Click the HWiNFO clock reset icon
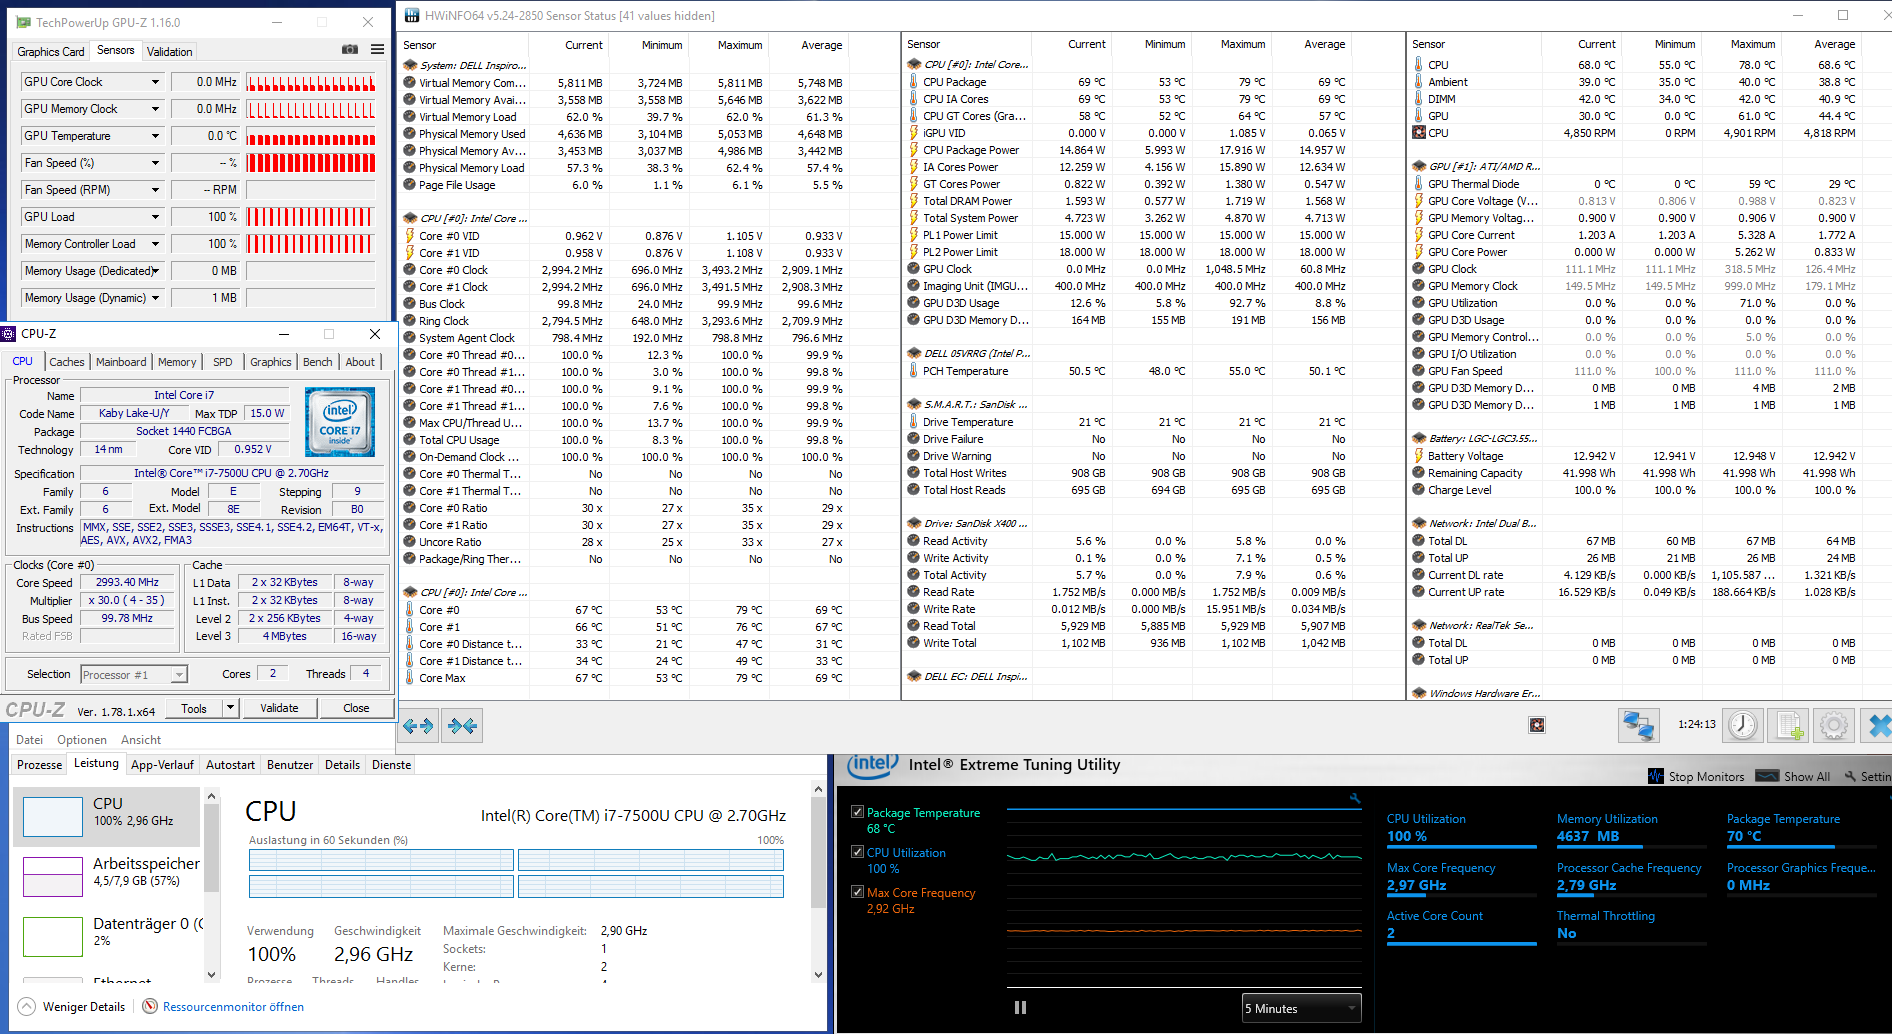This screenshot has width=1892, height=1034. 1743,726
